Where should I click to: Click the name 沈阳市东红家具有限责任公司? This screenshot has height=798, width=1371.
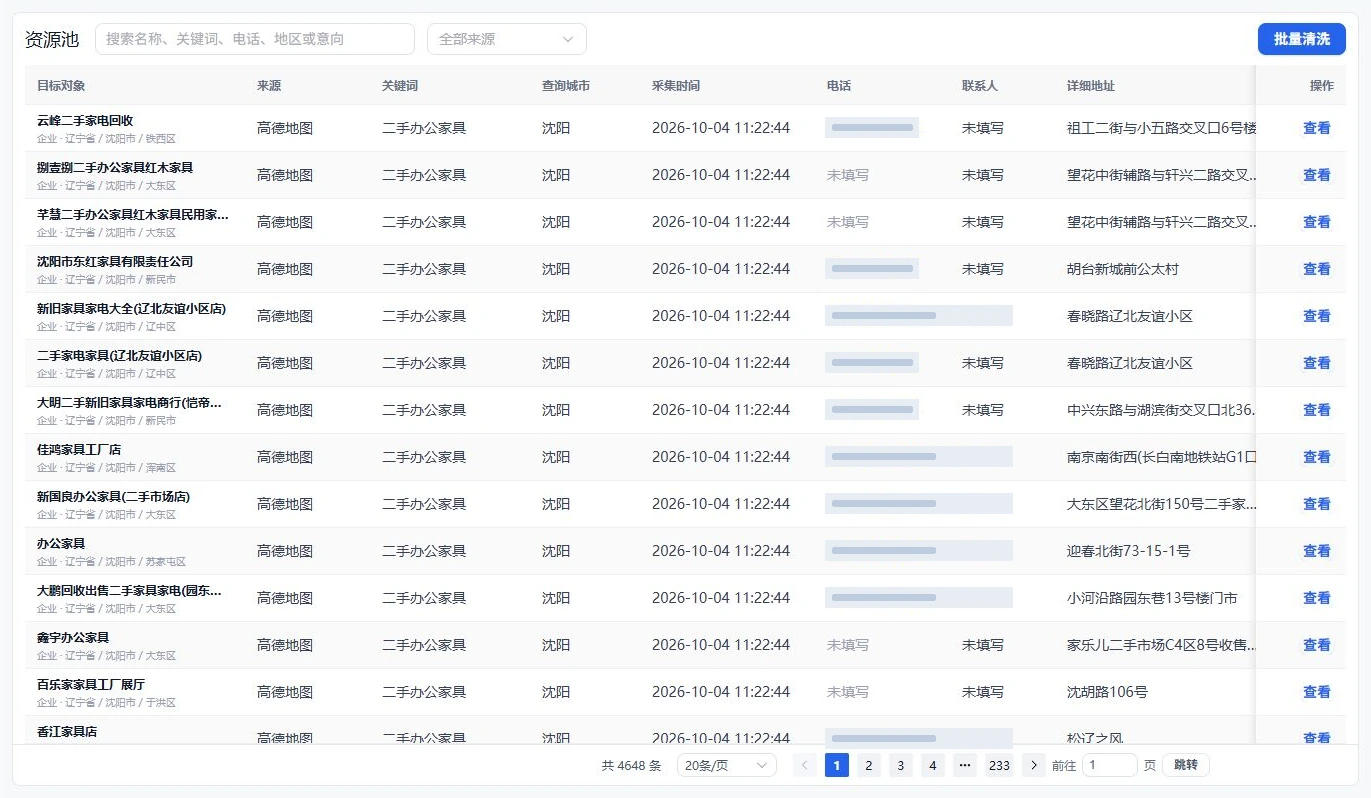click(x=115, y=262)
